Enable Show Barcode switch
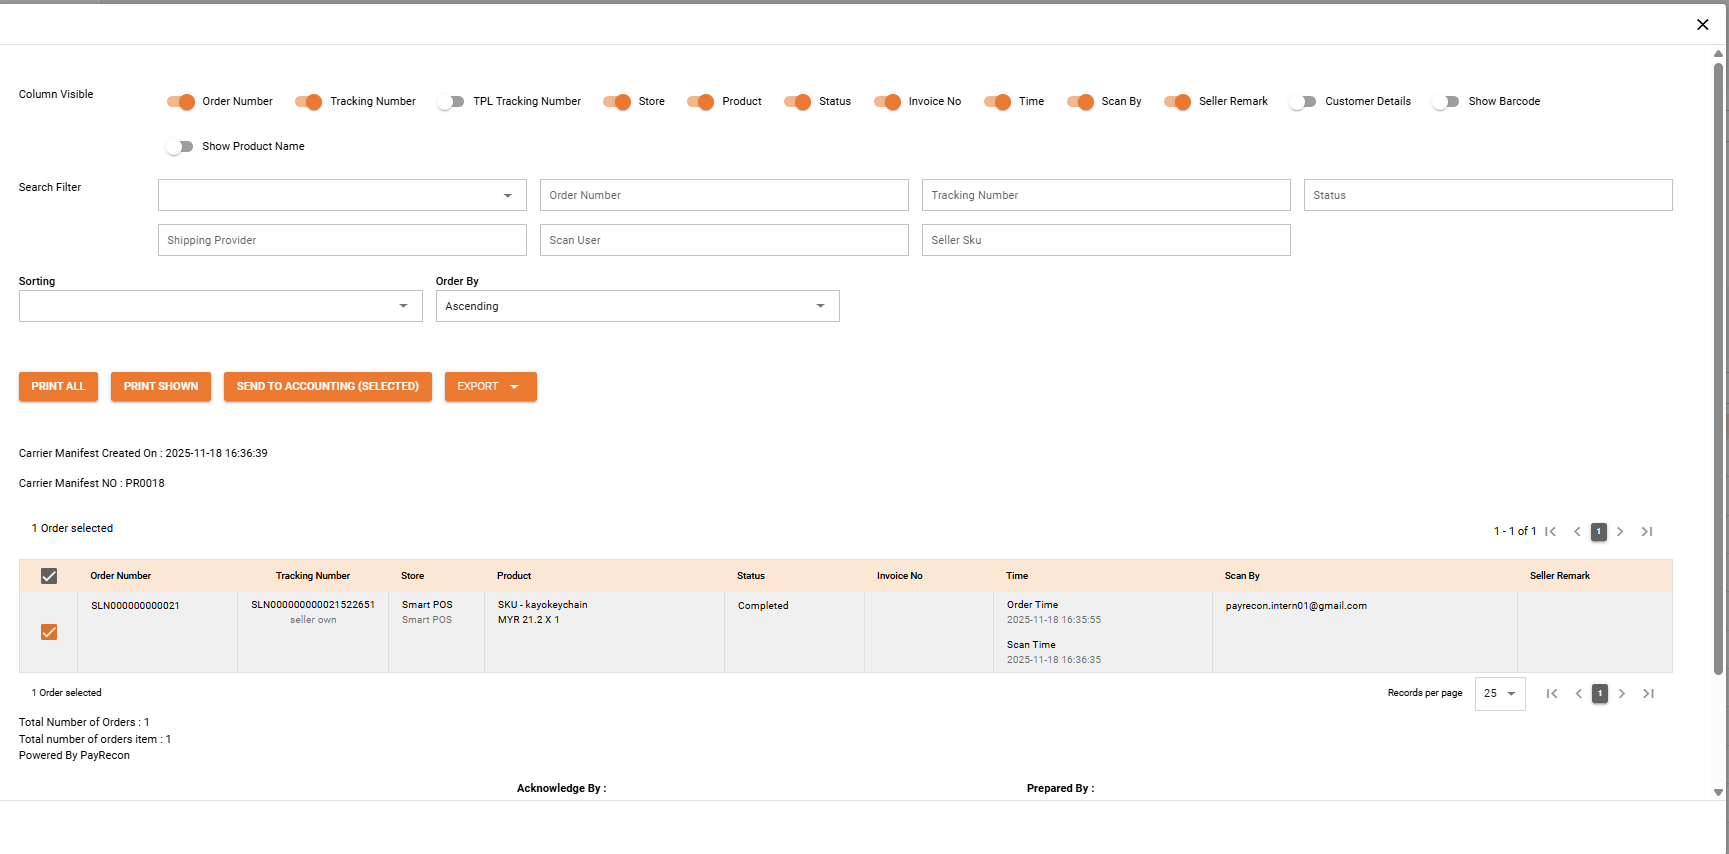The image size is (1729, 854). 1446,102
